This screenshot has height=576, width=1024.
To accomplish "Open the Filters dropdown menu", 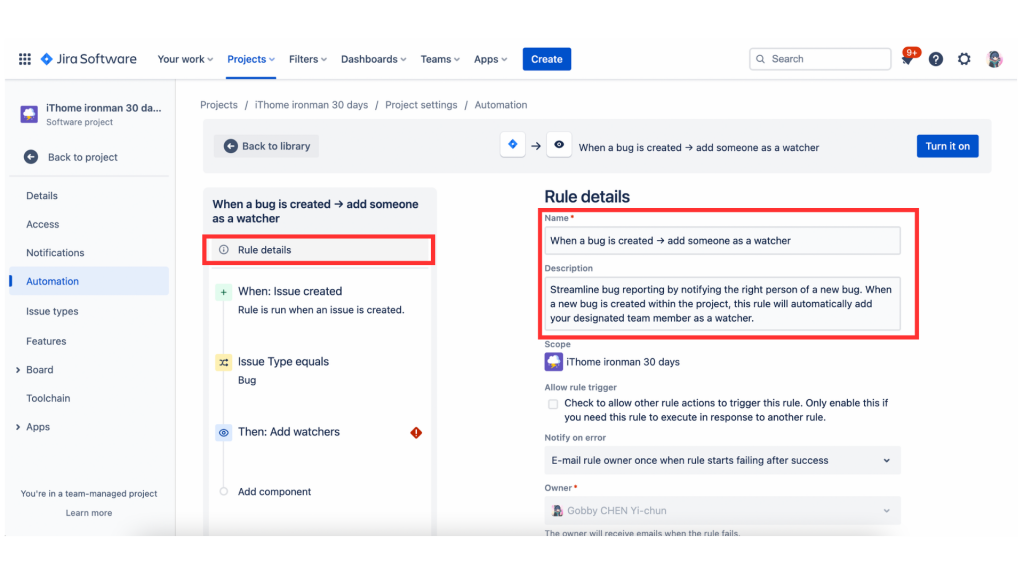I will (308, 59).
